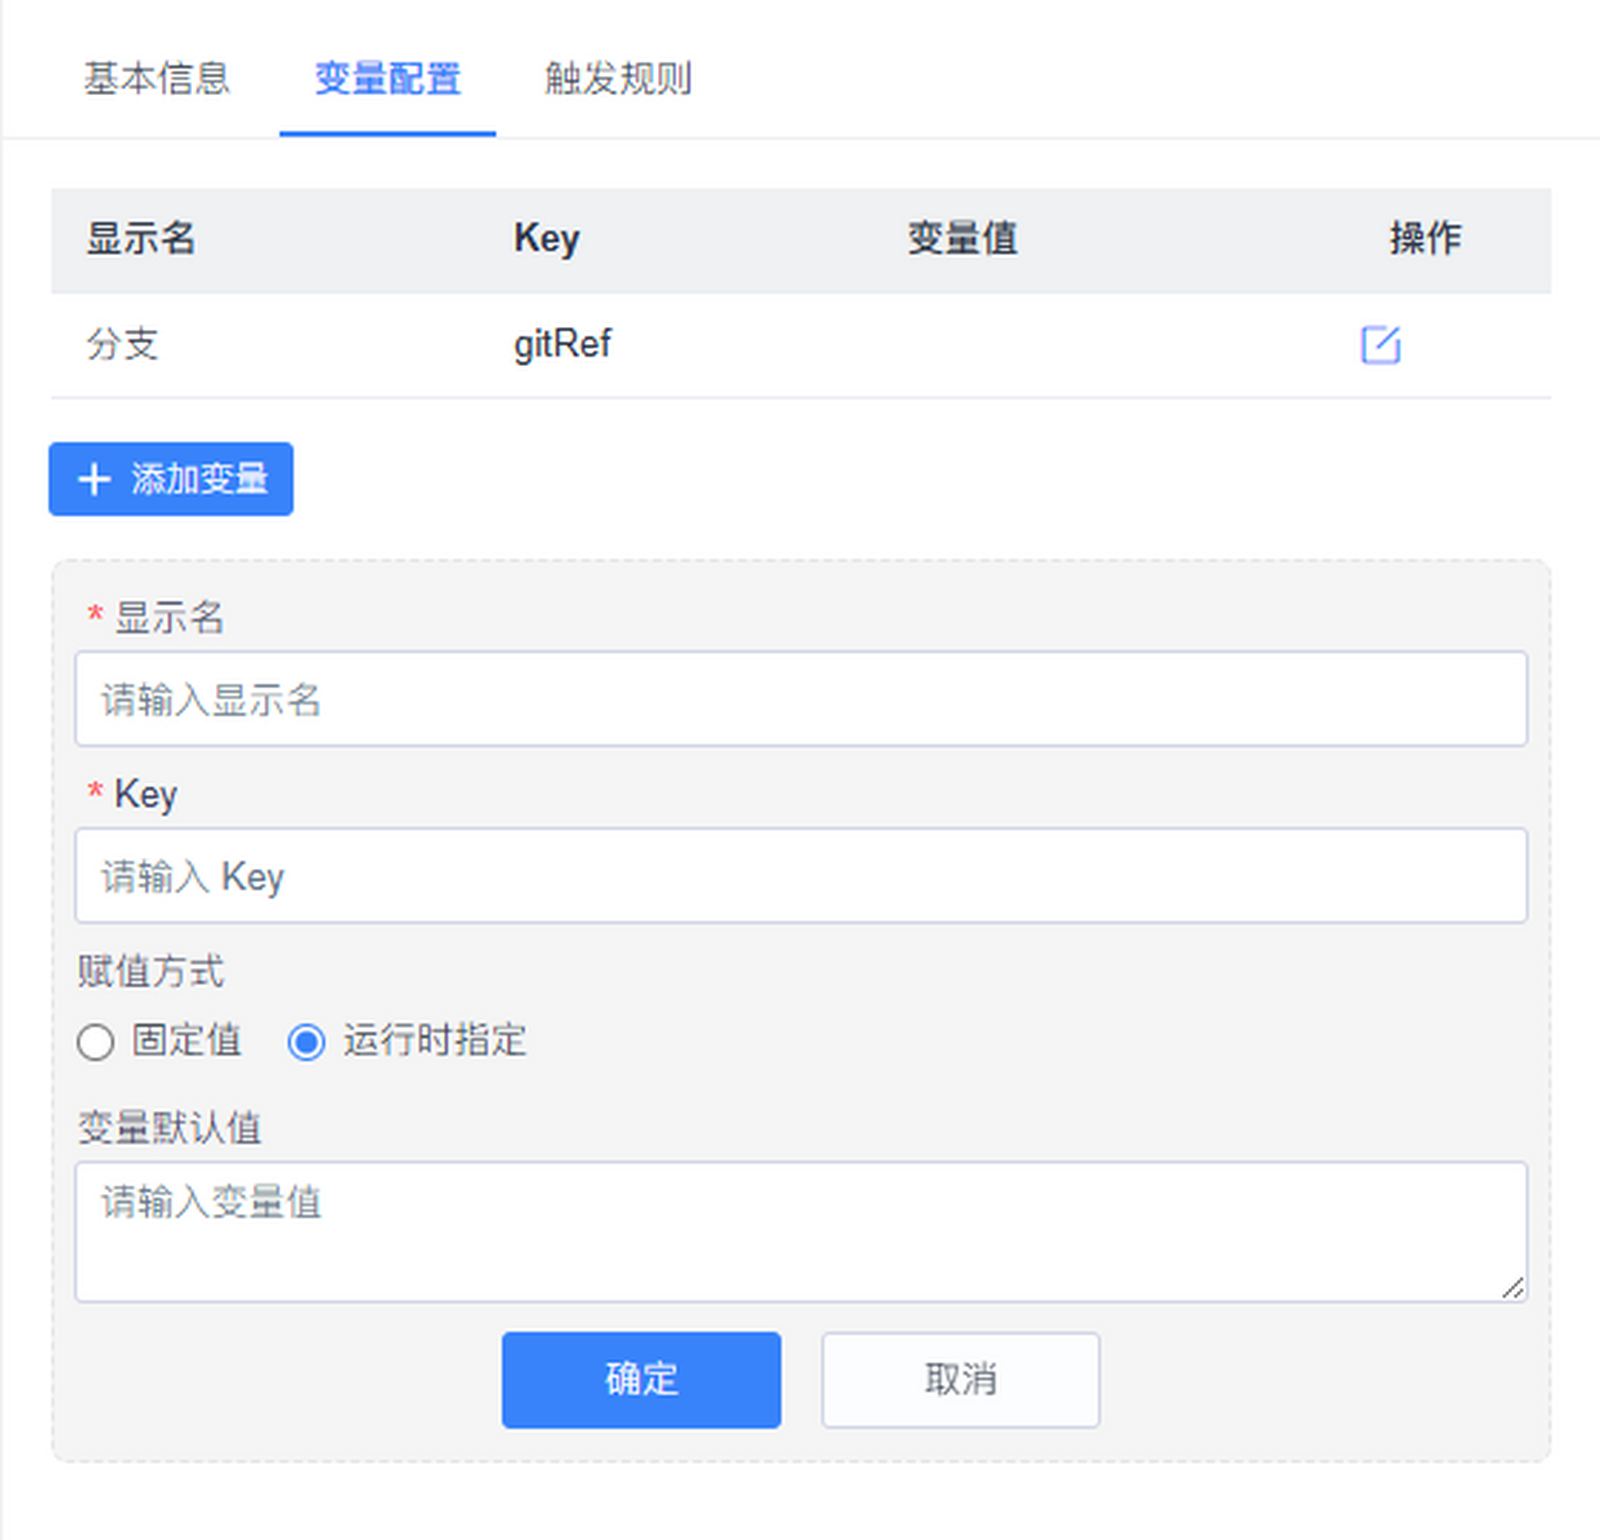Image resolution: width=1600 pixels, height=1540 pixels.
Task: Focus the 请输入显示名 input field
Action: 801,698
